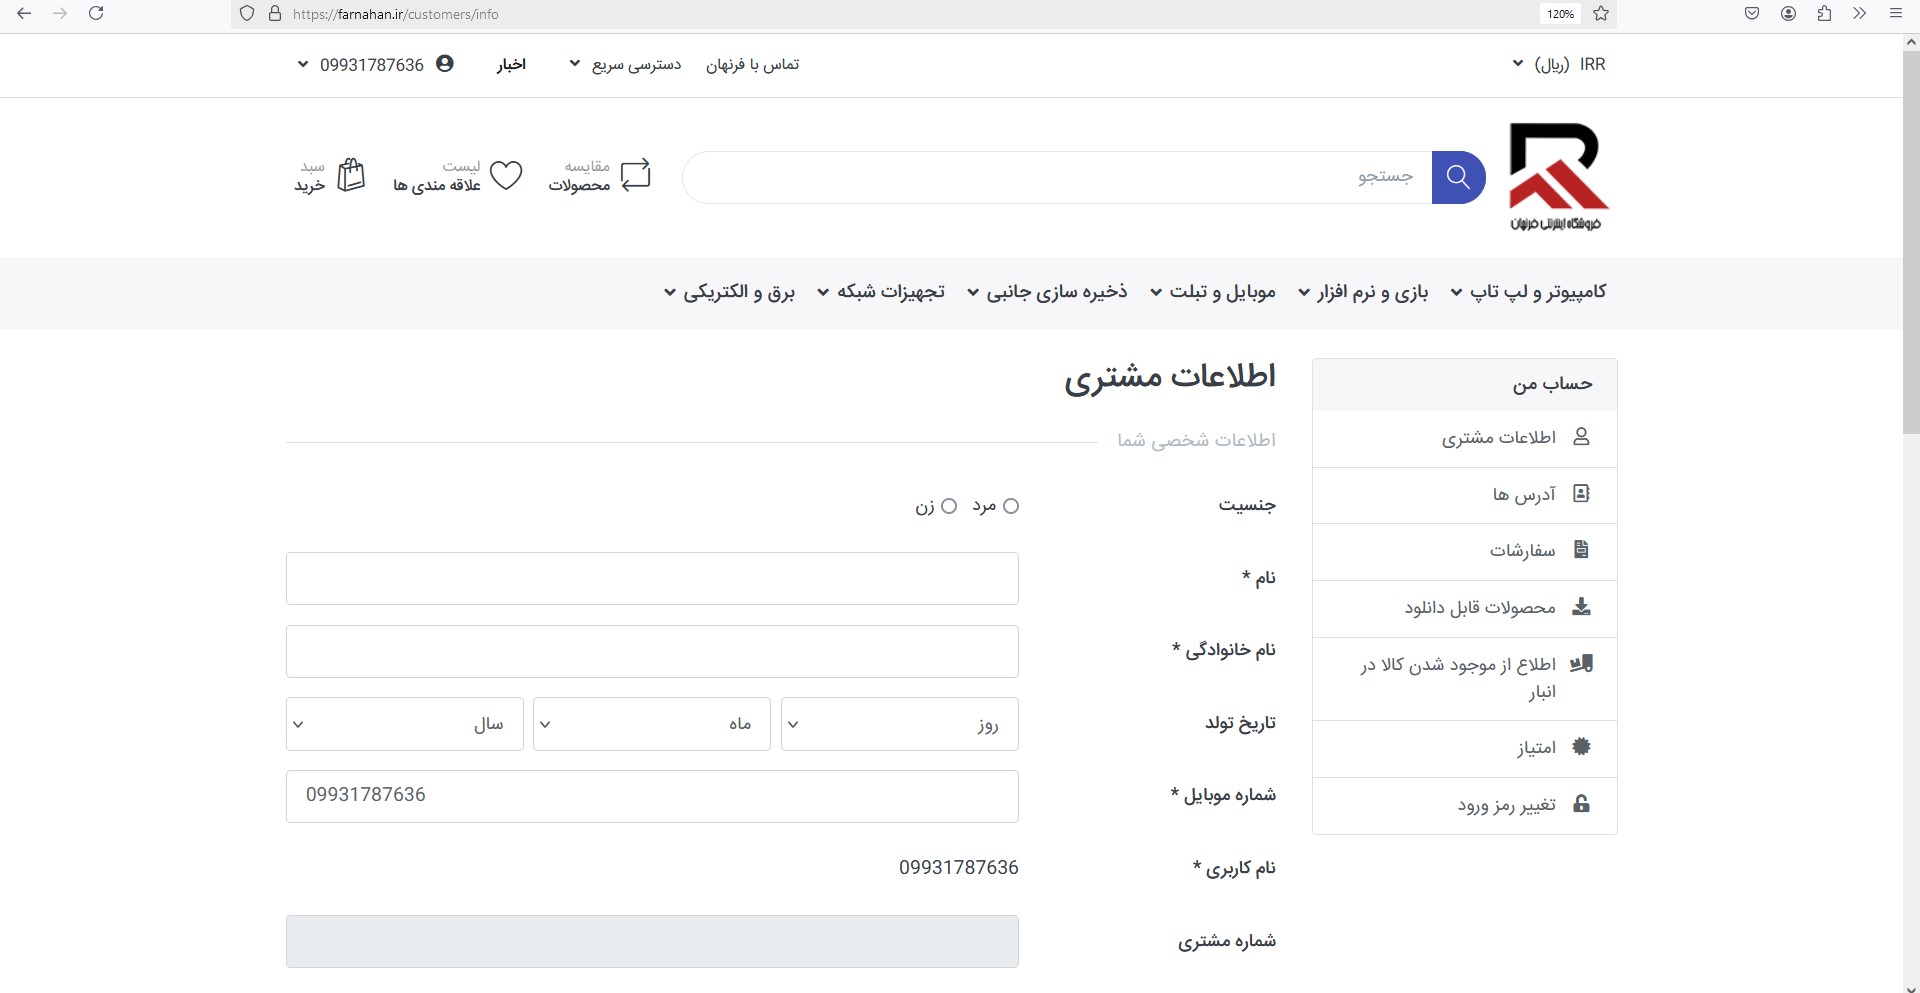The image size is (1920, 993).
Task: Click the blue search magnifier button
Action: point(1458,177)
